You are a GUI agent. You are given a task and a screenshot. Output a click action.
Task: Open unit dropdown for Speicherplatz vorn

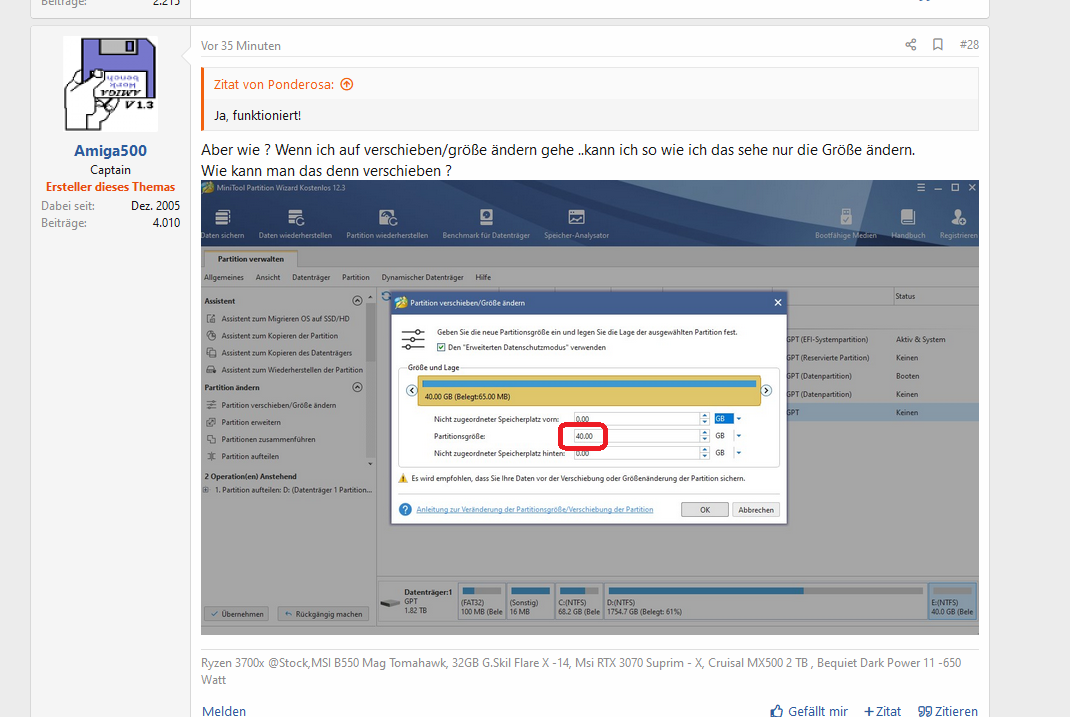pyautogui.click(x=739, y=419)
